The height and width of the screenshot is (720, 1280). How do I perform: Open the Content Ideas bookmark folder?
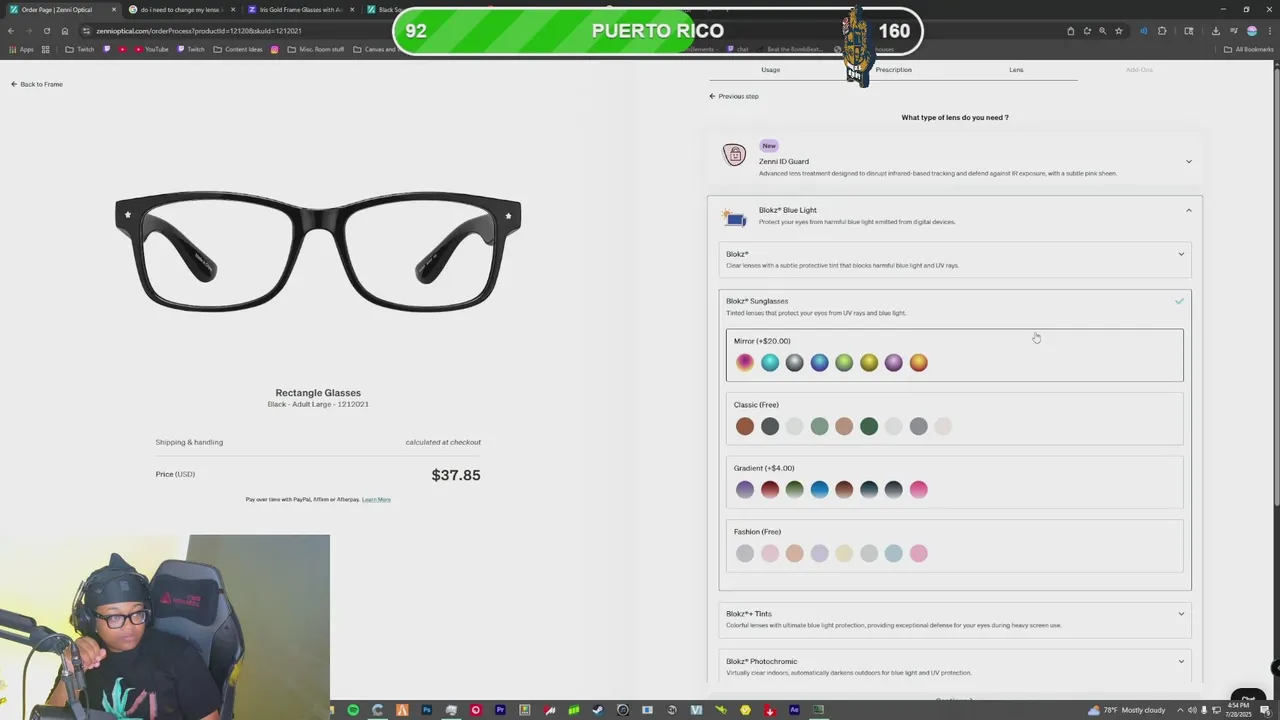[x=238, y=49]
